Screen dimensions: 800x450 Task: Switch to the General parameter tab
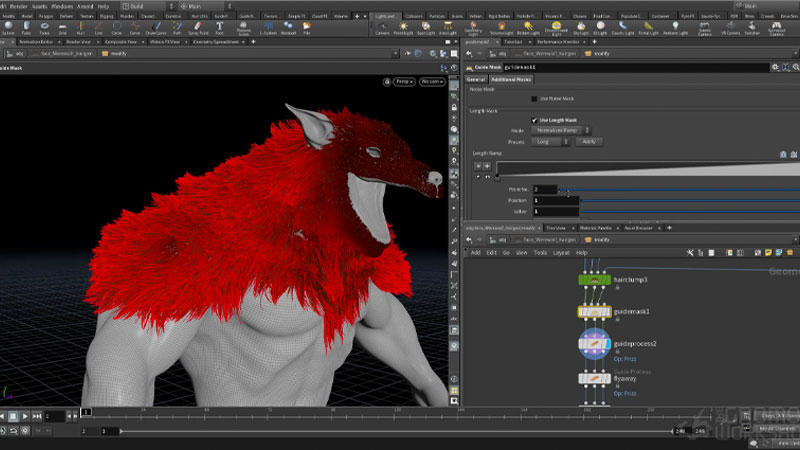tap(476, 80)
